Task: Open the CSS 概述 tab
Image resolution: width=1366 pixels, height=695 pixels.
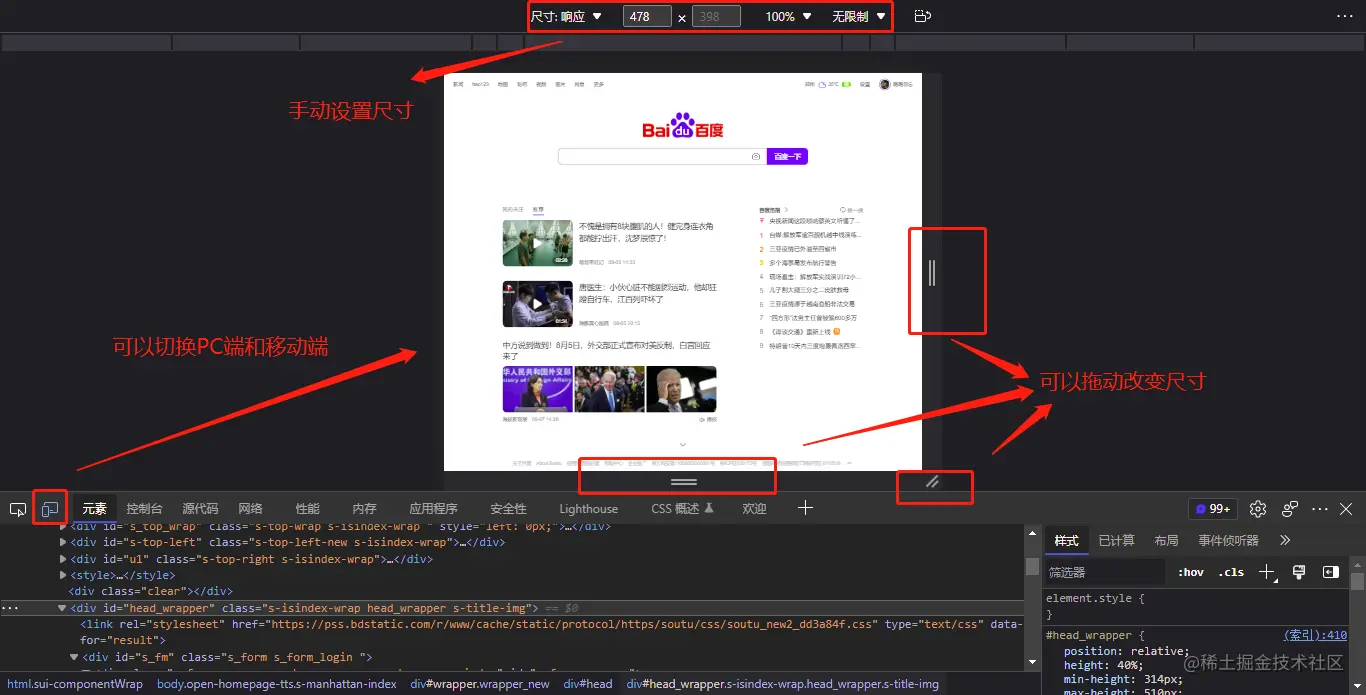Action: click(683, 509)
